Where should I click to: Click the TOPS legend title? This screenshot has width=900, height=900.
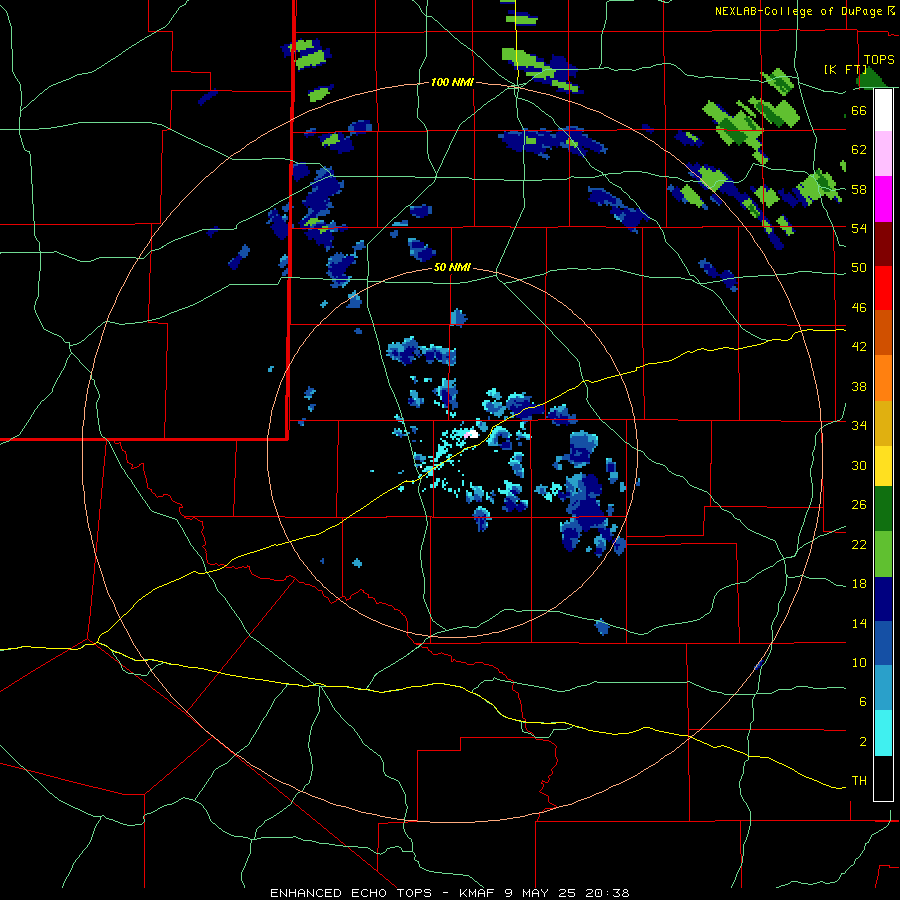(x=879, y=59)
